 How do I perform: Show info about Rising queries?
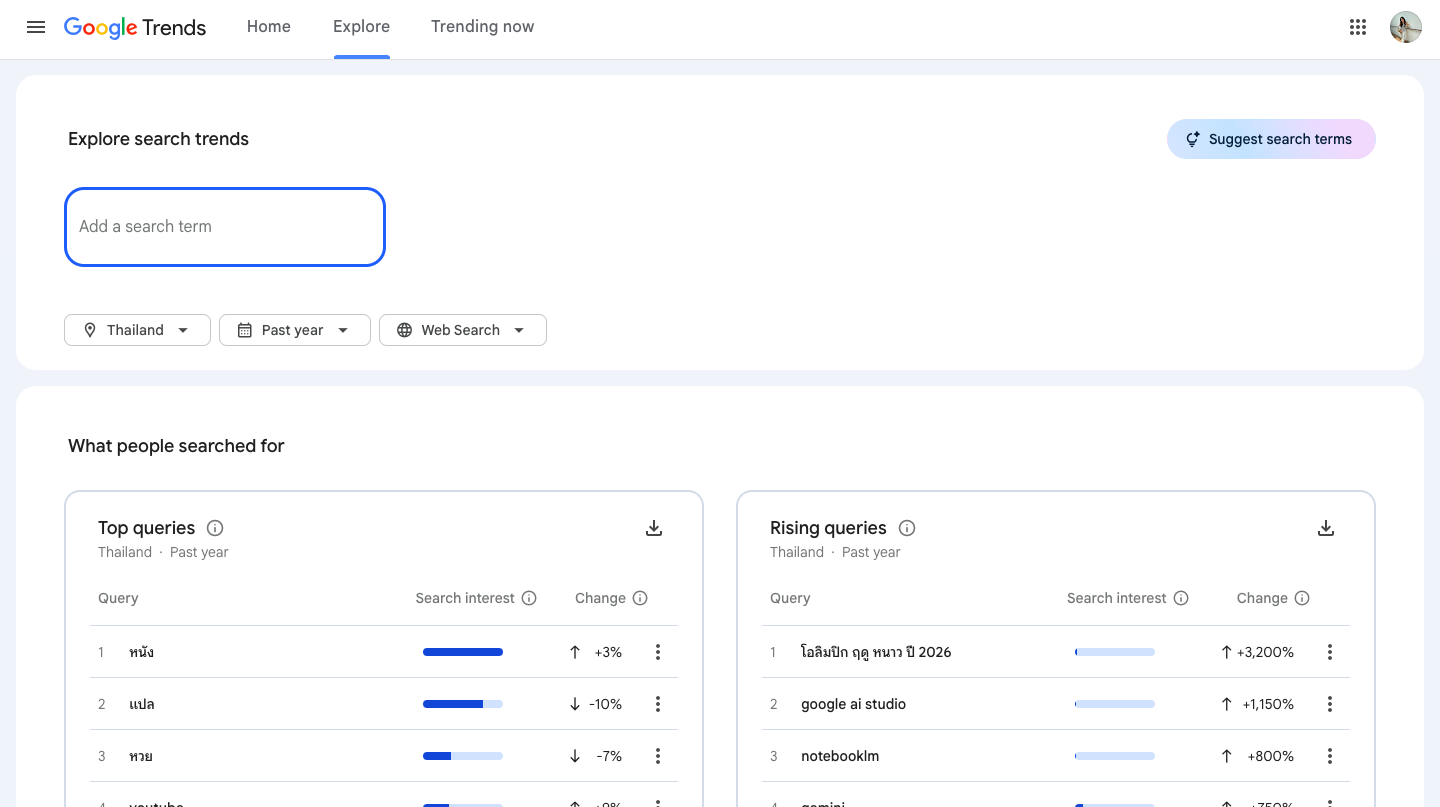click(x=907, y=528)
